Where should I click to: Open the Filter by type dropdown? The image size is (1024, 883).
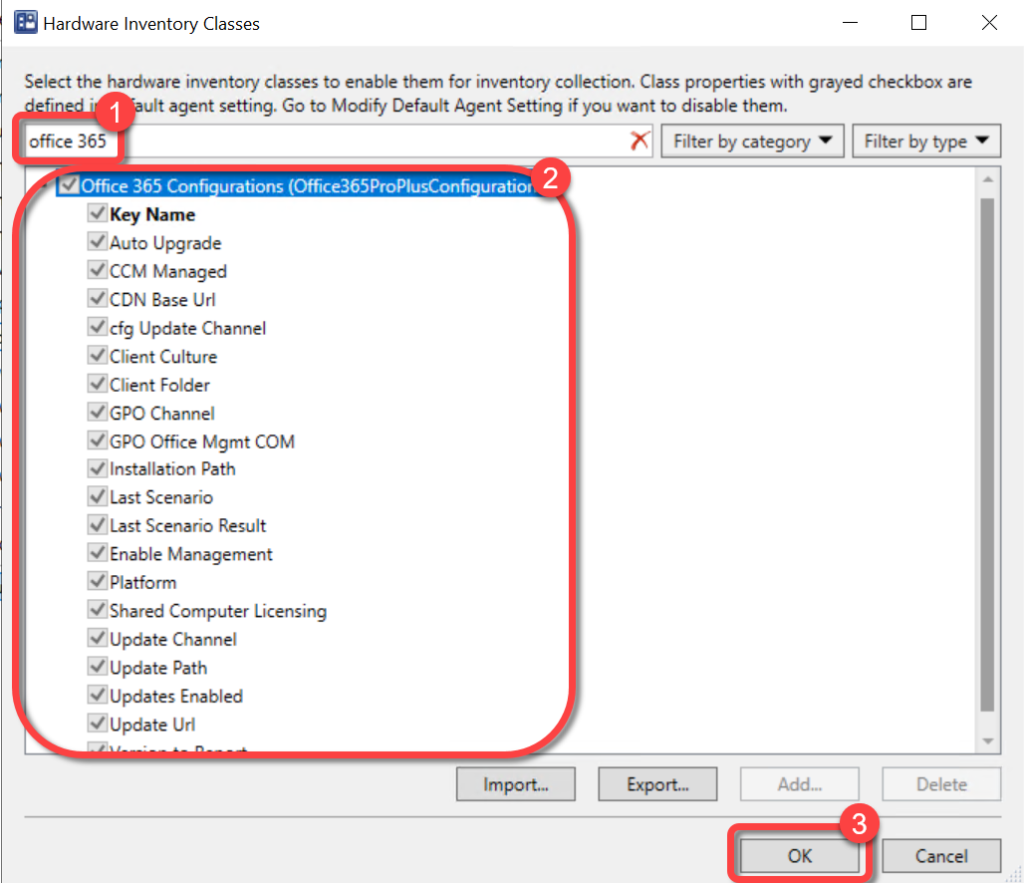tap(925, 141)
